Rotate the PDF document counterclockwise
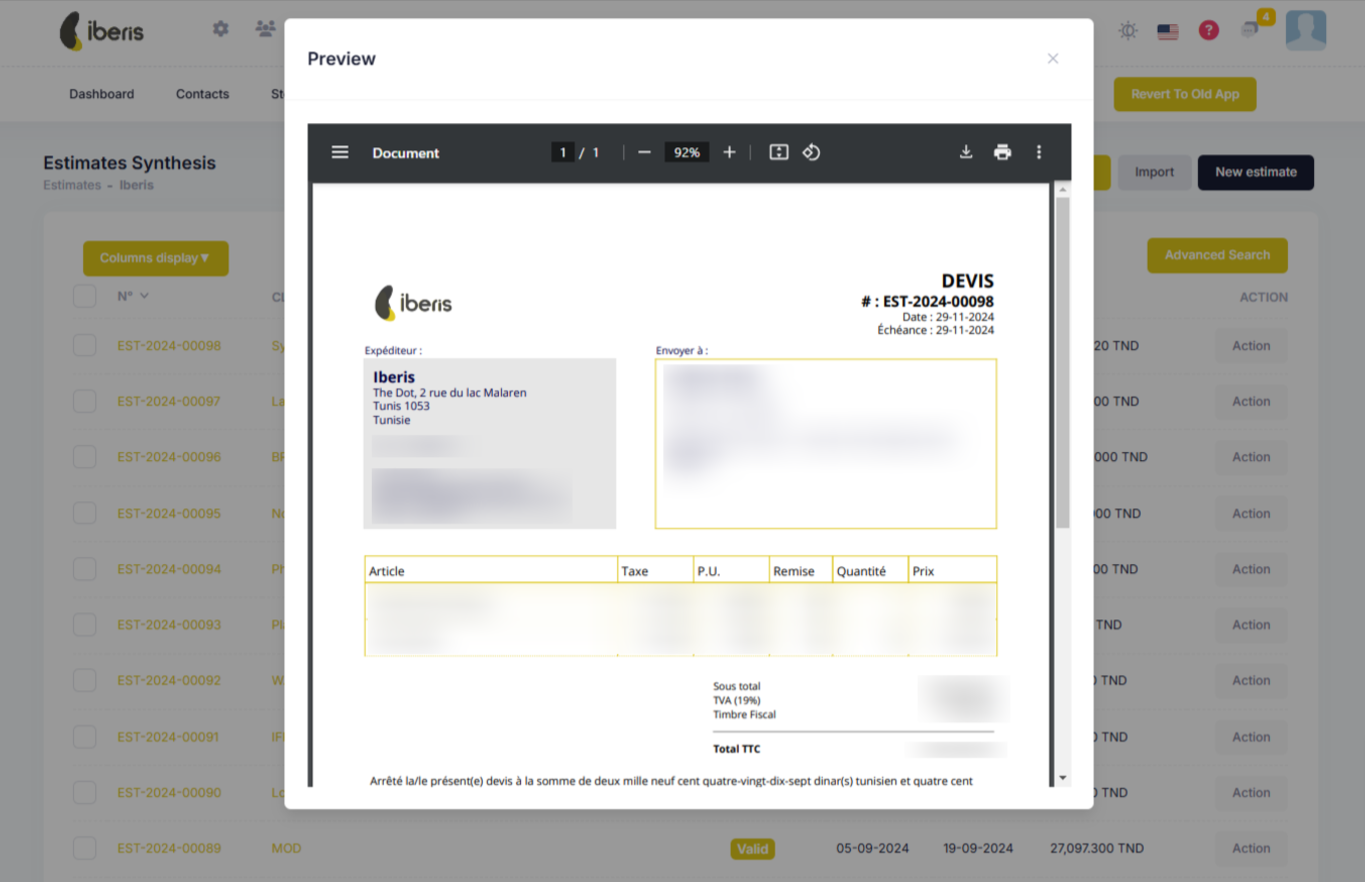Viewport: 1365px width, 882px height. [811, 153]
